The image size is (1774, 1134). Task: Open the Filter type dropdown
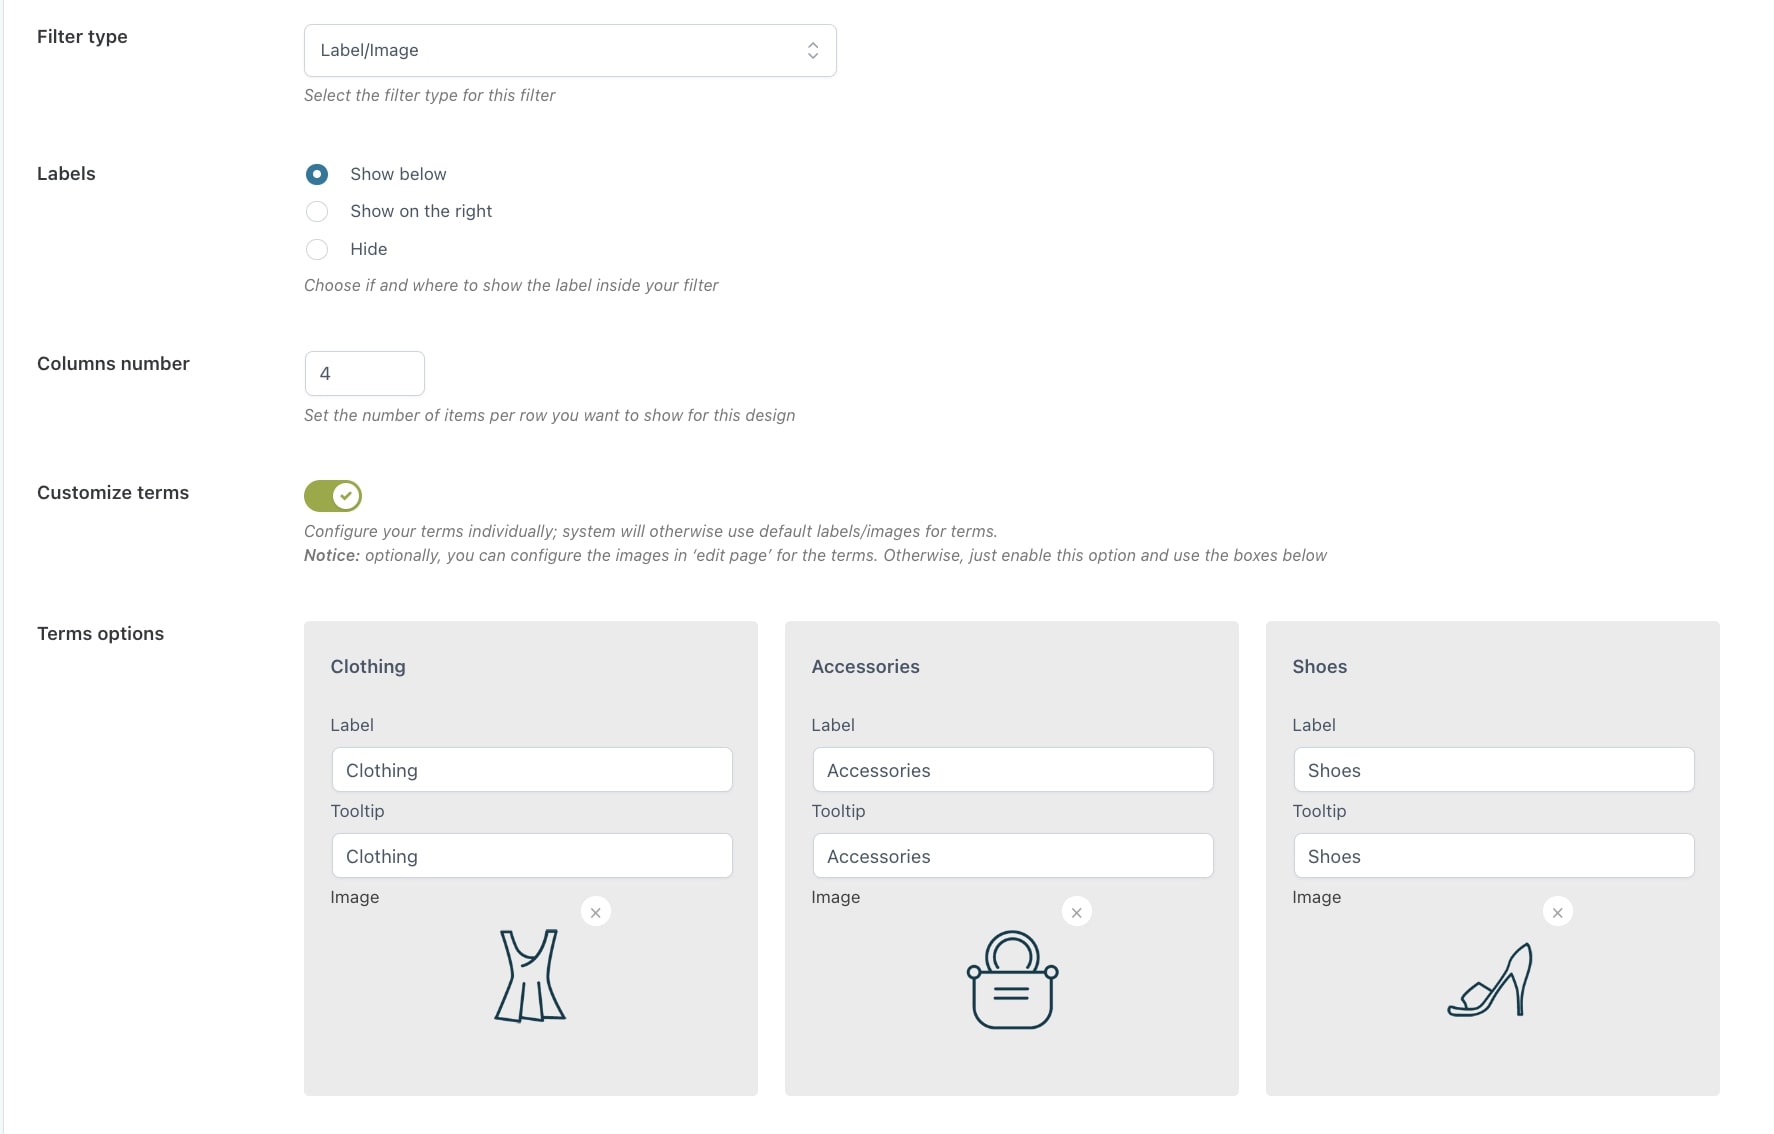coord(569,50)
